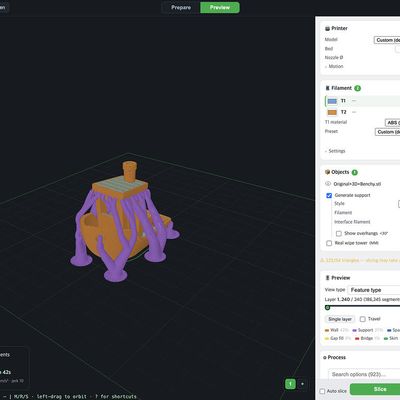Open the printer Model dropdown
The height and width of the screenshot is (400, 400).
(387, 40)
